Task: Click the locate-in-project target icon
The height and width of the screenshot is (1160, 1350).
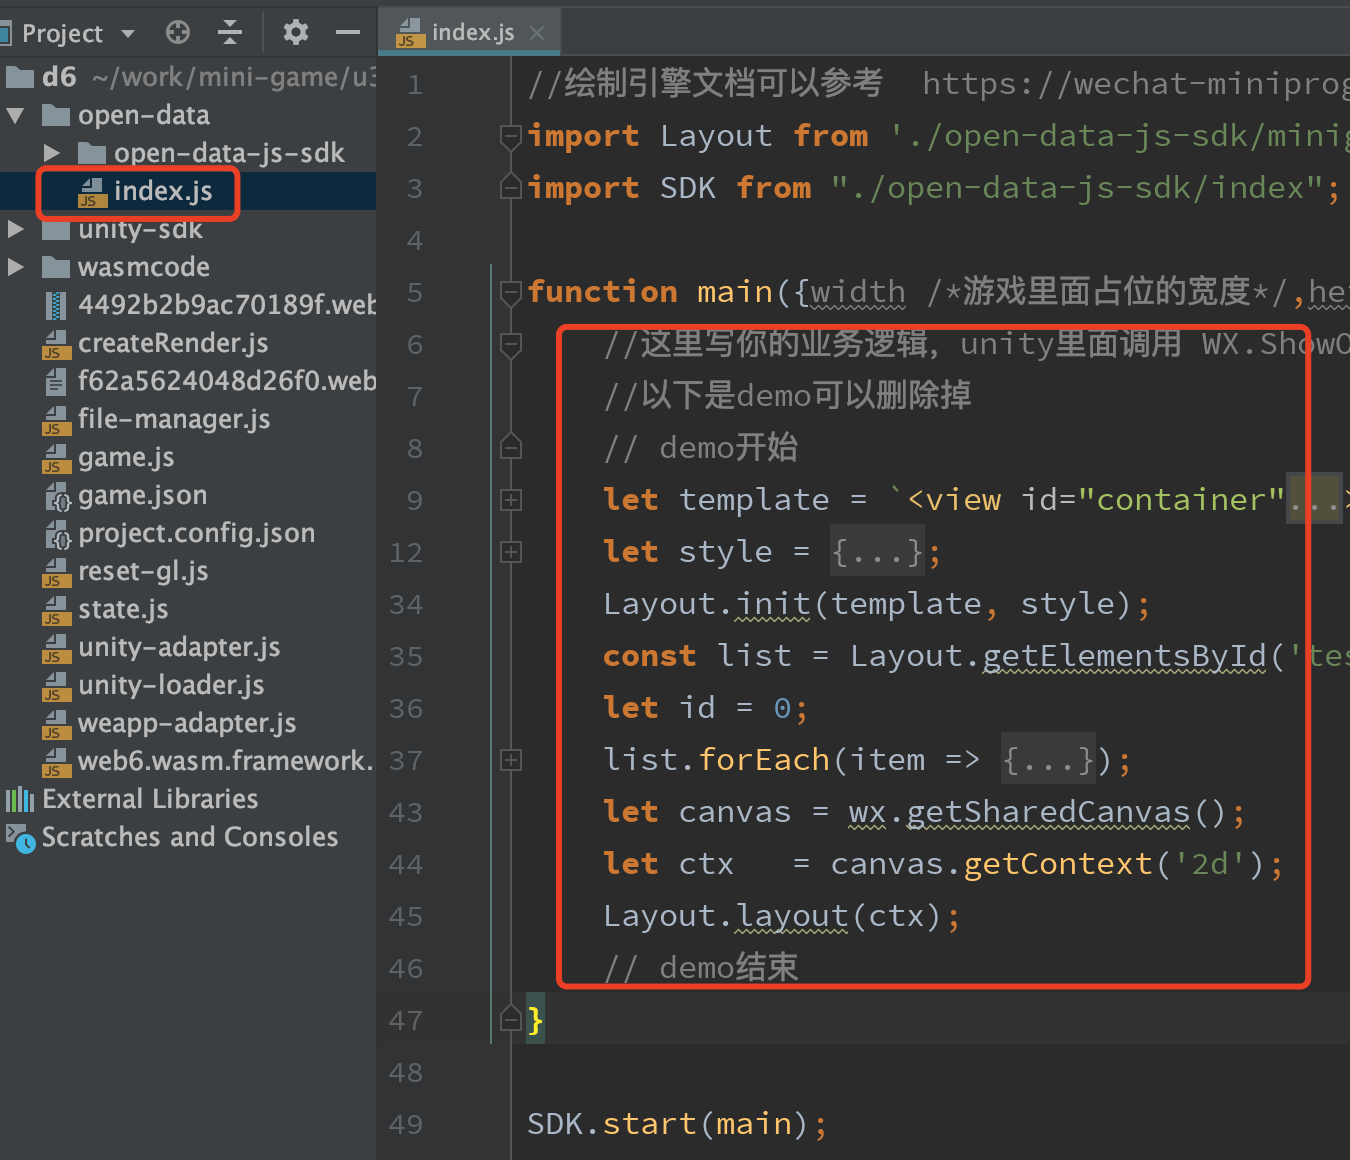Action: click(178, 33)
